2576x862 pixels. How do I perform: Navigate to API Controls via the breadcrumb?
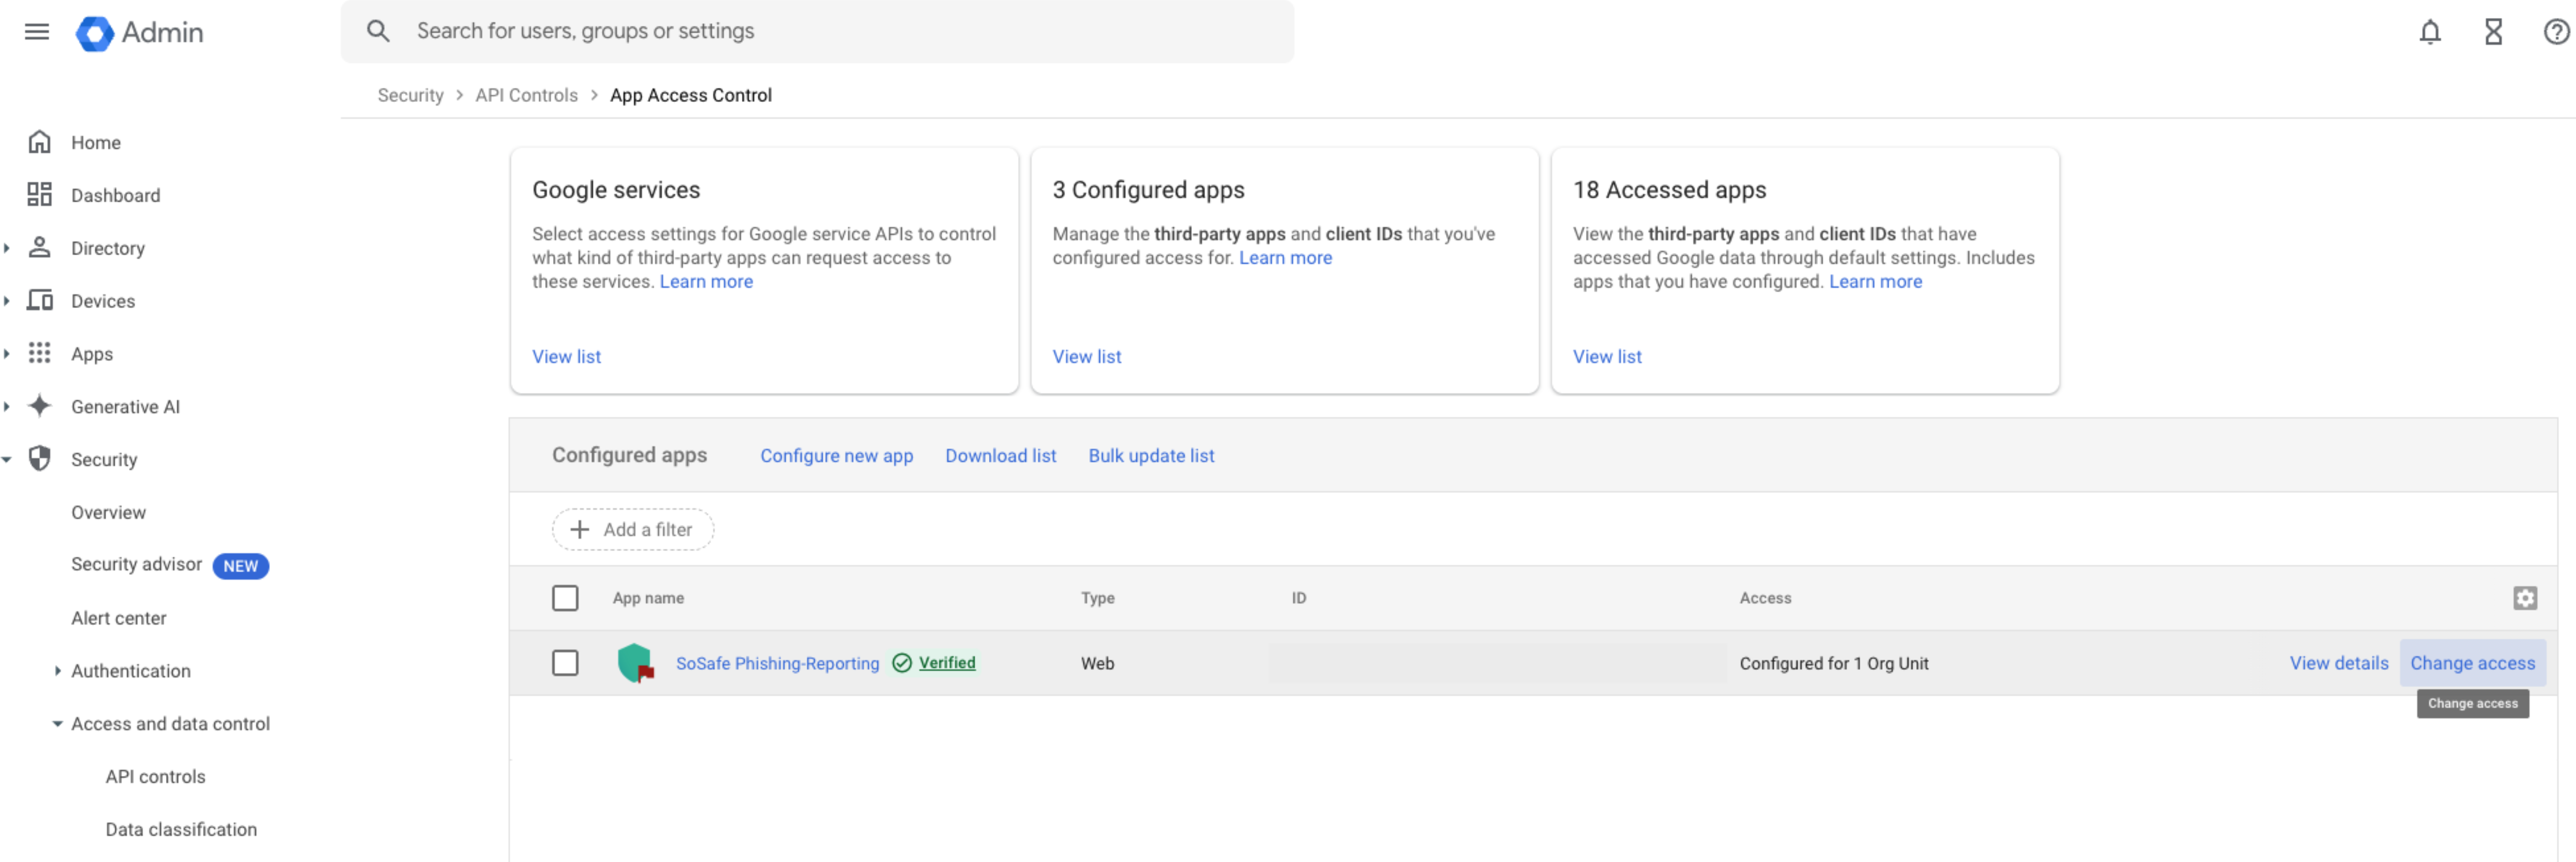[526, 95]
